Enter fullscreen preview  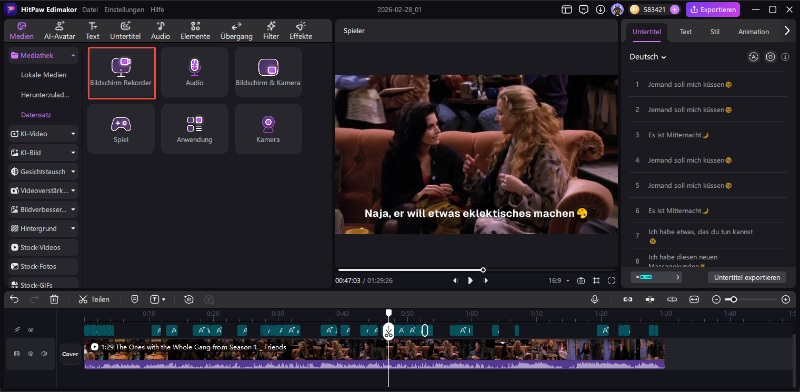pyautogui.click(x=611, y=281)
